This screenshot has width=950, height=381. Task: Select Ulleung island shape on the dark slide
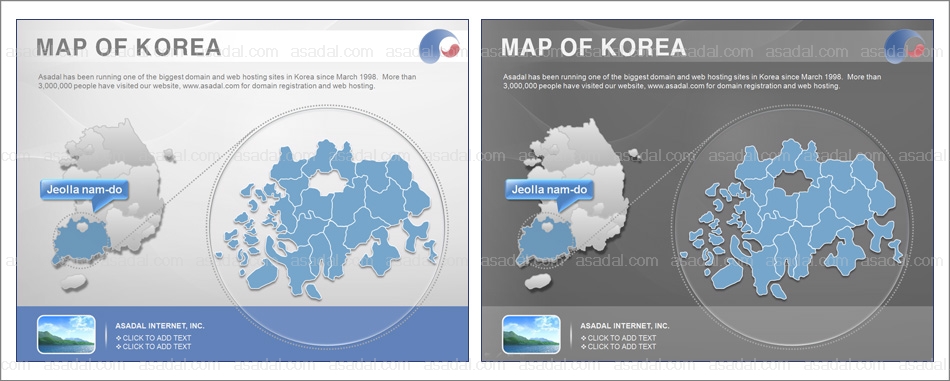tap(634, 154)
